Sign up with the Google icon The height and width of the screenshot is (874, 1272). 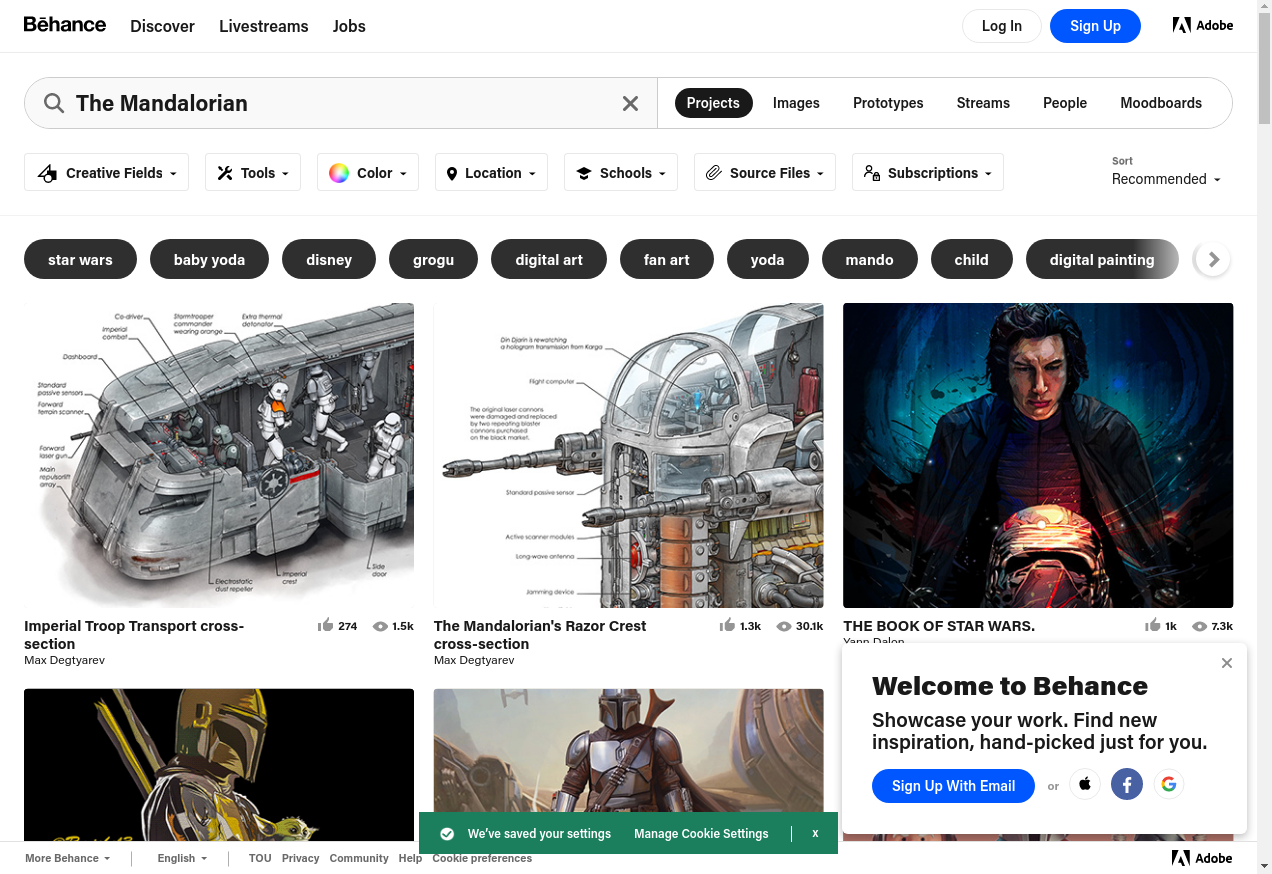pyautogui.click(x=1168, y=785)
